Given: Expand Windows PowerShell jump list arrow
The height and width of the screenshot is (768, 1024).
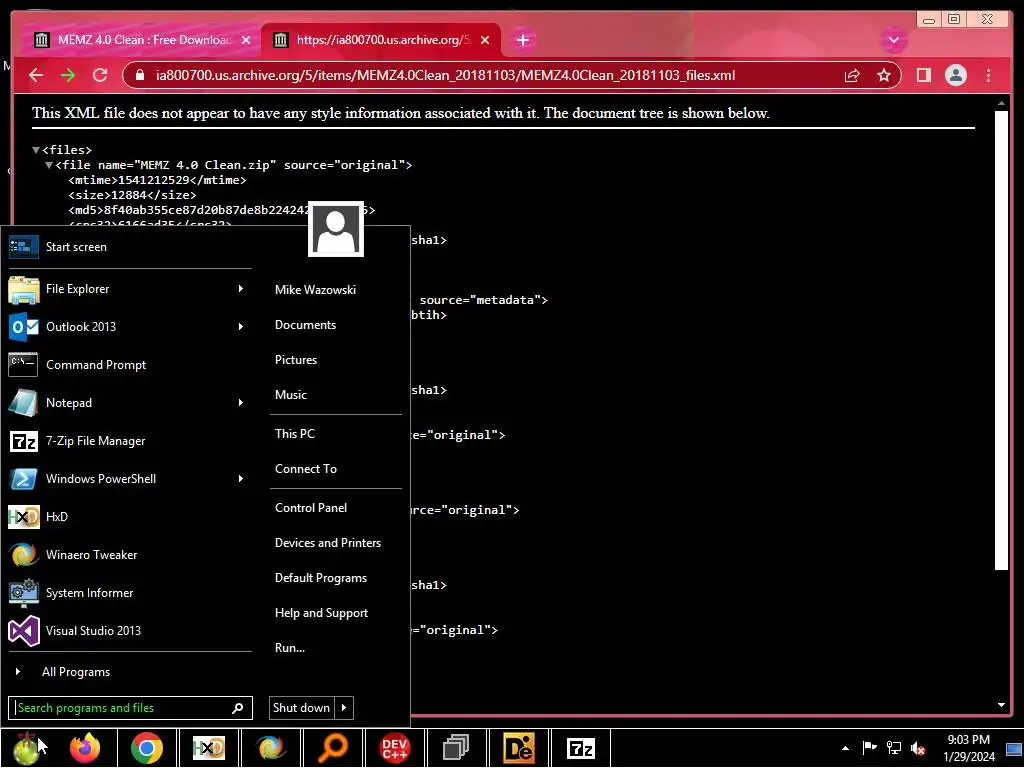Looking at the screenshot, I should click(x=241, y=479).
